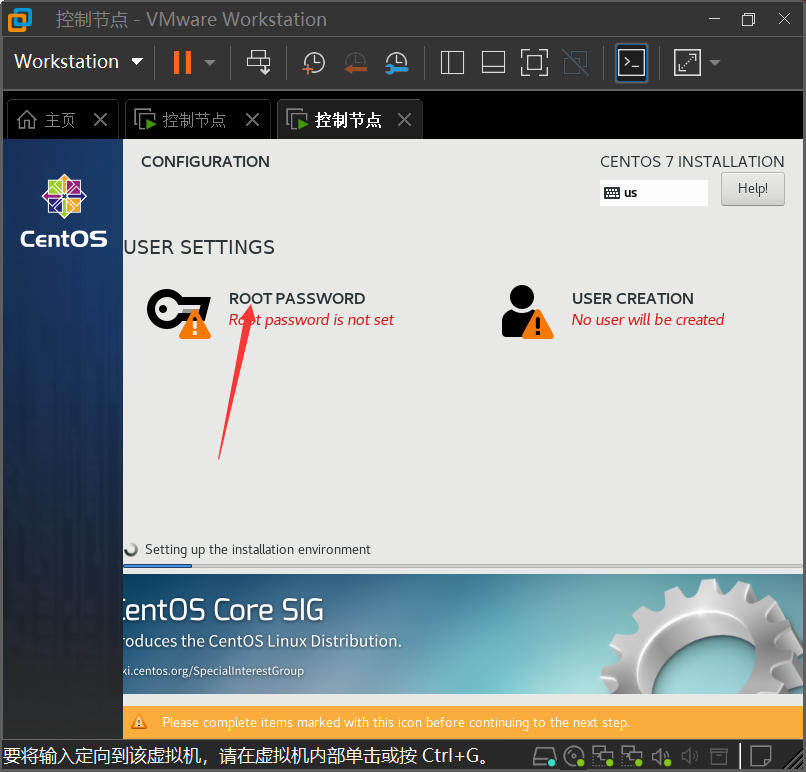
Task: Expand the stretch display dropdown arrow
Action: pos(715,63)
